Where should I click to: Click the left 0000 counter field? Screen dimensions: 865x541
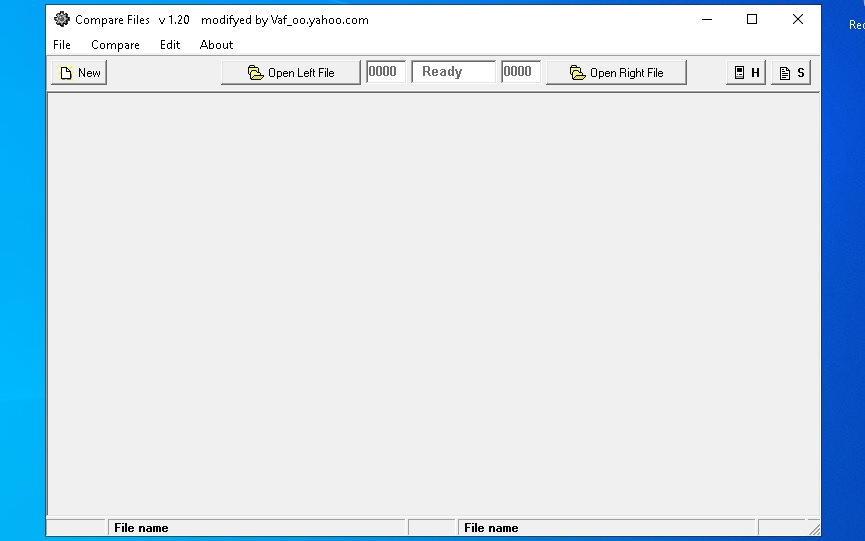(x=386, y=72)
